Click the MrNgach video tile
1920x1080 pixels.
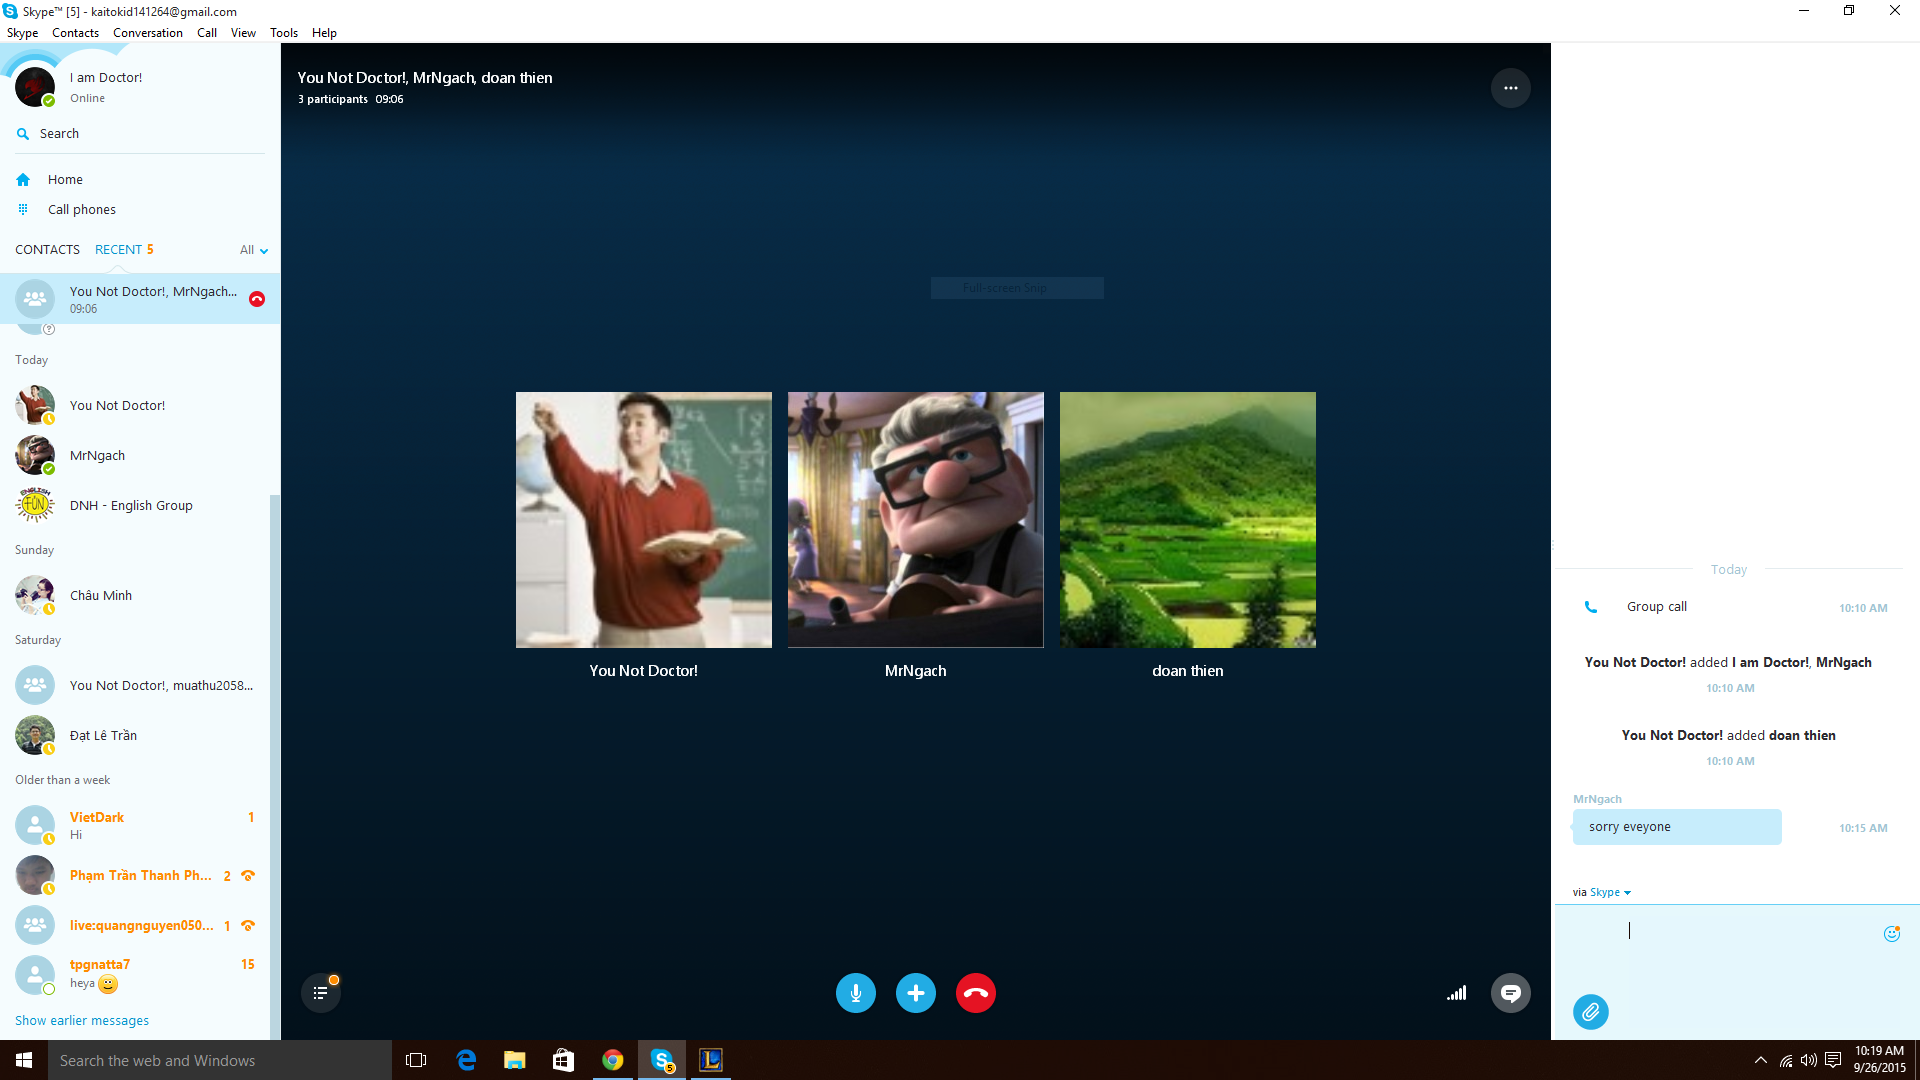(916, 520)
